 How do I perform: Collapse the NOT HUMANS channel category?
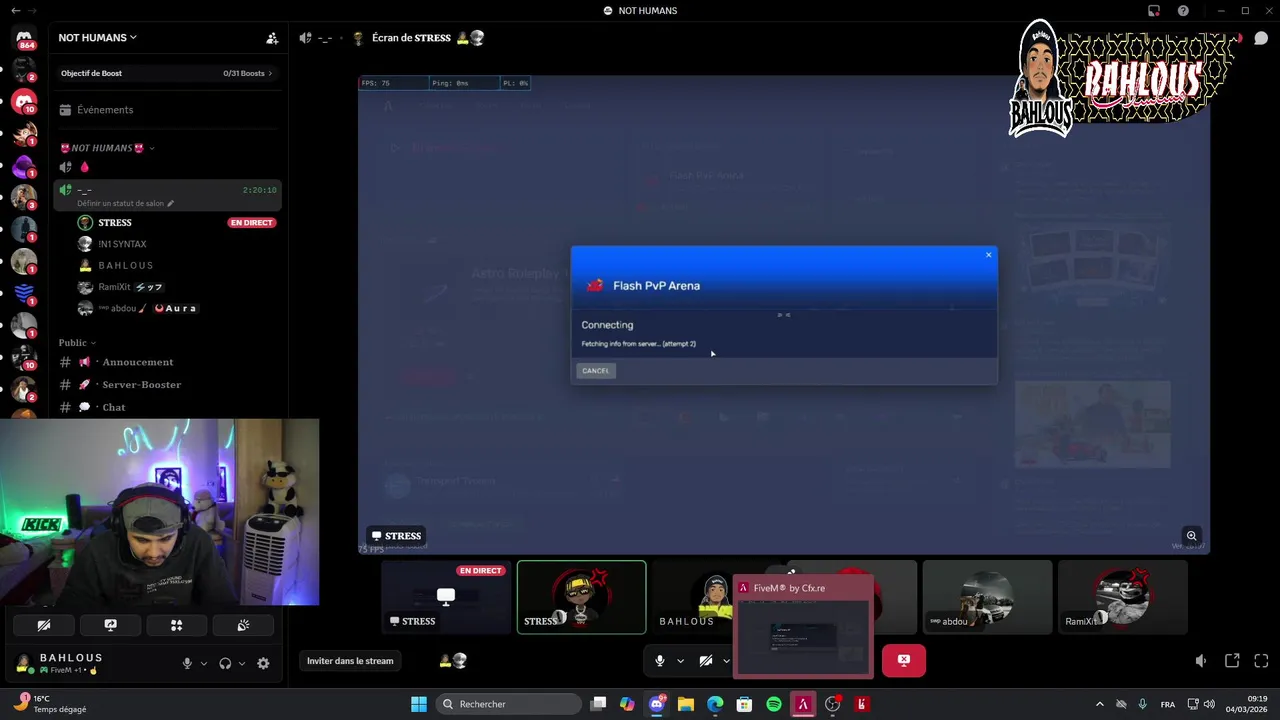(x=107, y=148)
